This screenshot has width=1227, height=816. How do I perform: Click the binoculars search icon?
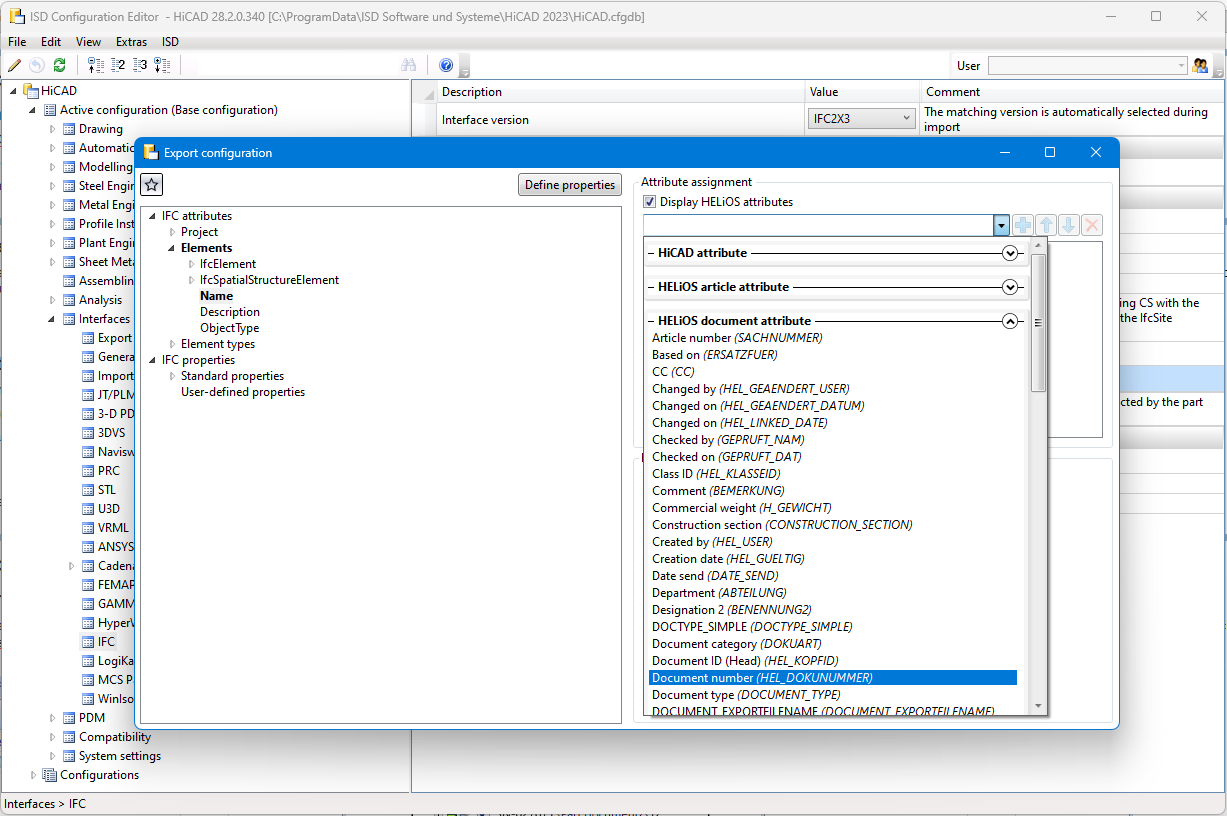pyautogui.click(x=408, y=65)
